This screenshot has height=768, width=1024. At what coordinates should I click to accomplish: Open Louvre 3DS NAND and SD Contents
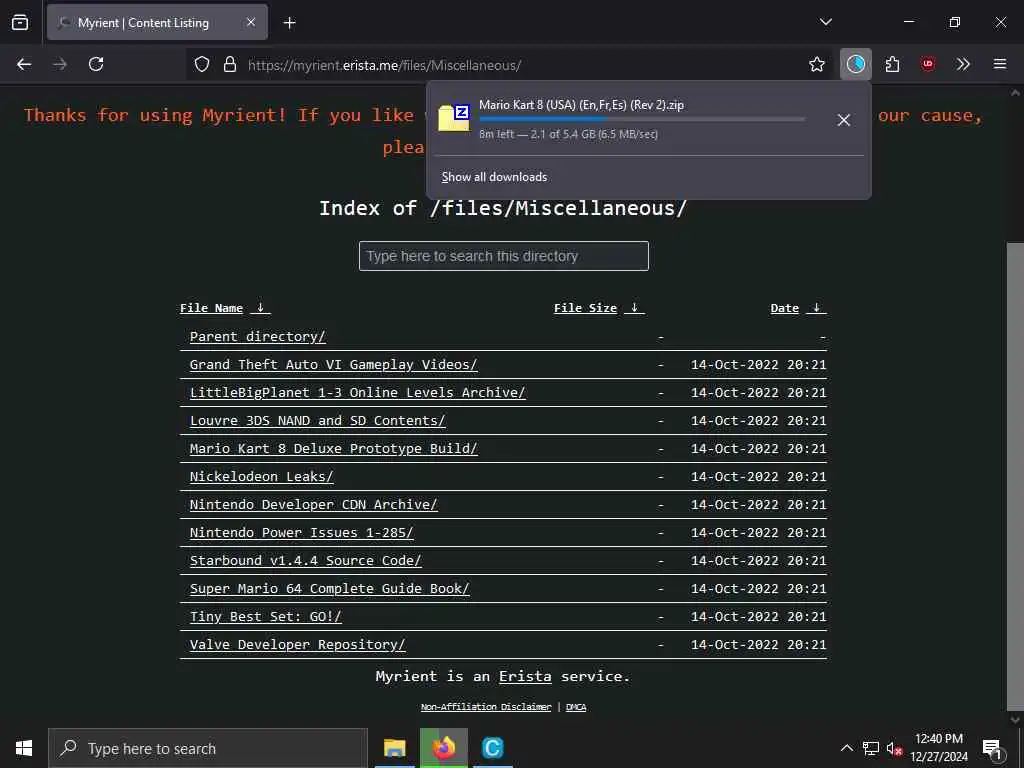click(x=317, y=421)
